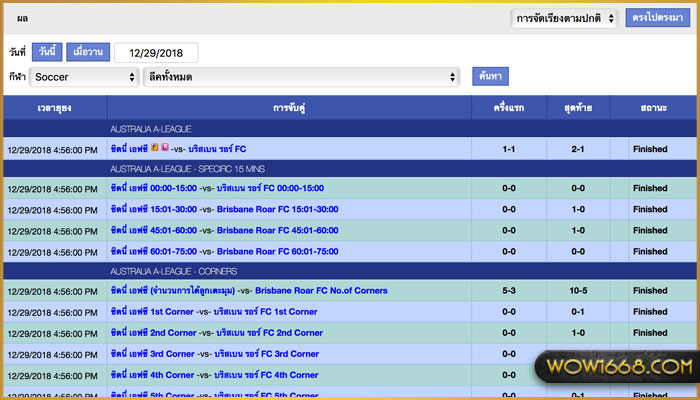Viewport: 700px width, 400px height.
Task: Expand the Soccer sport dropdown
Action: pos(84,77)
